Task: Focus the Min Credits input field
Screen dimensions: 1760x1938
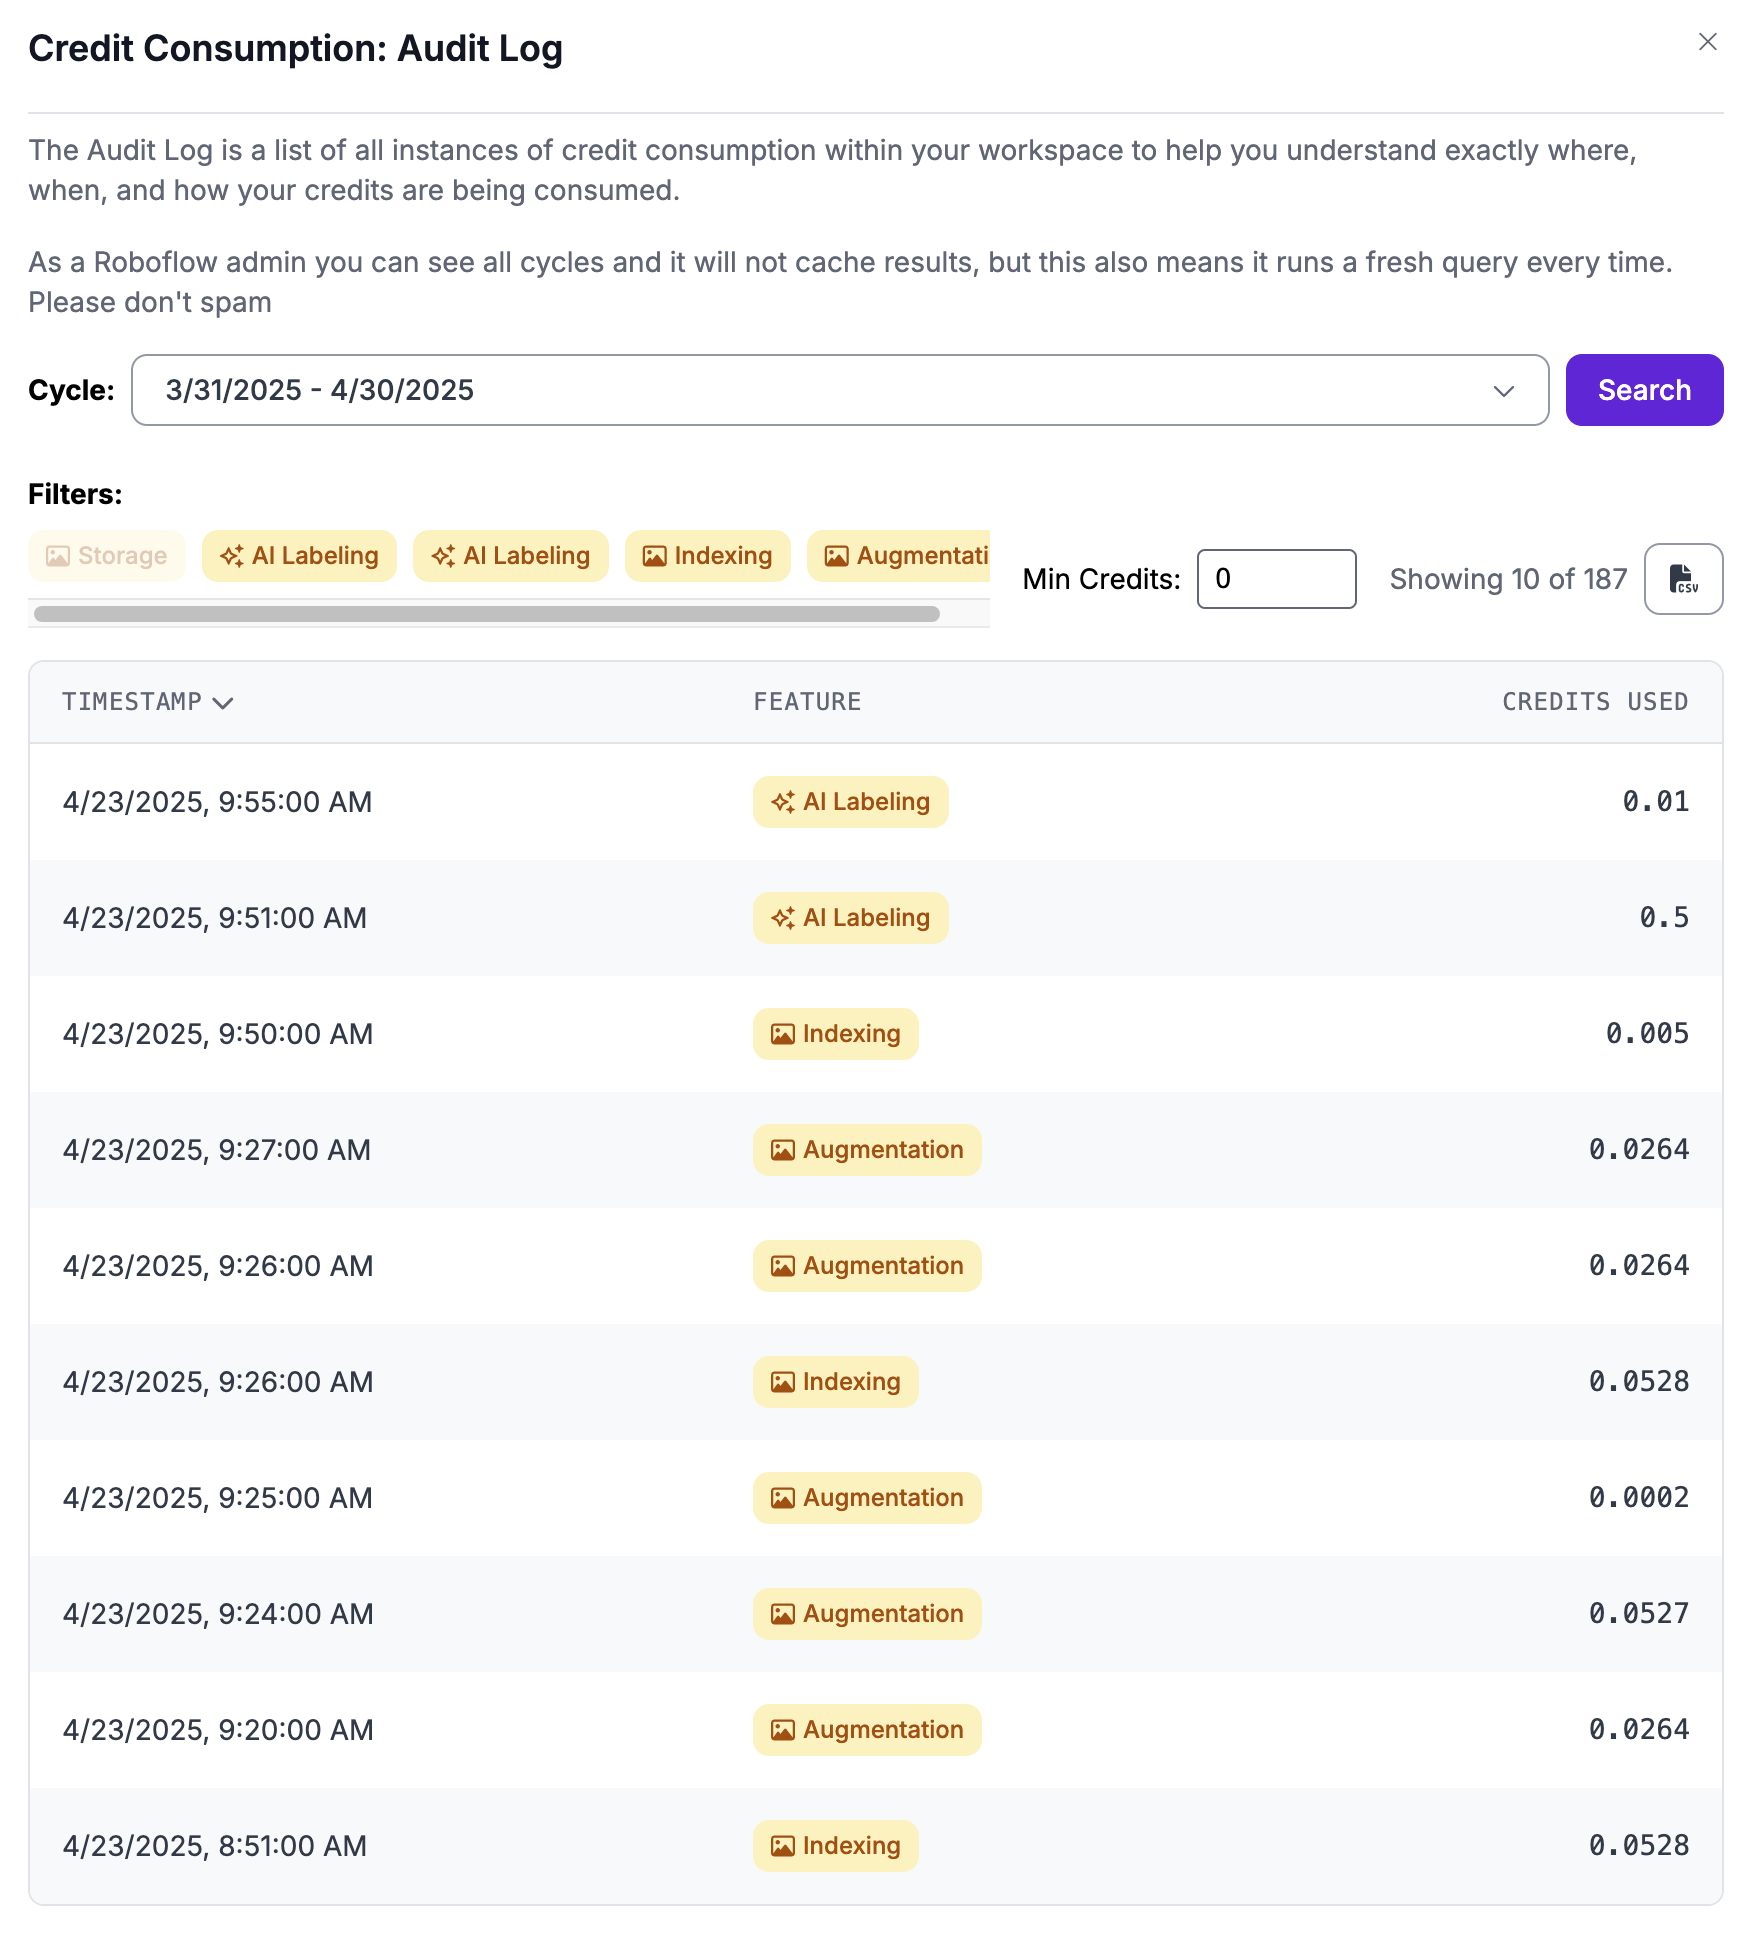Action: [1276, 579]
